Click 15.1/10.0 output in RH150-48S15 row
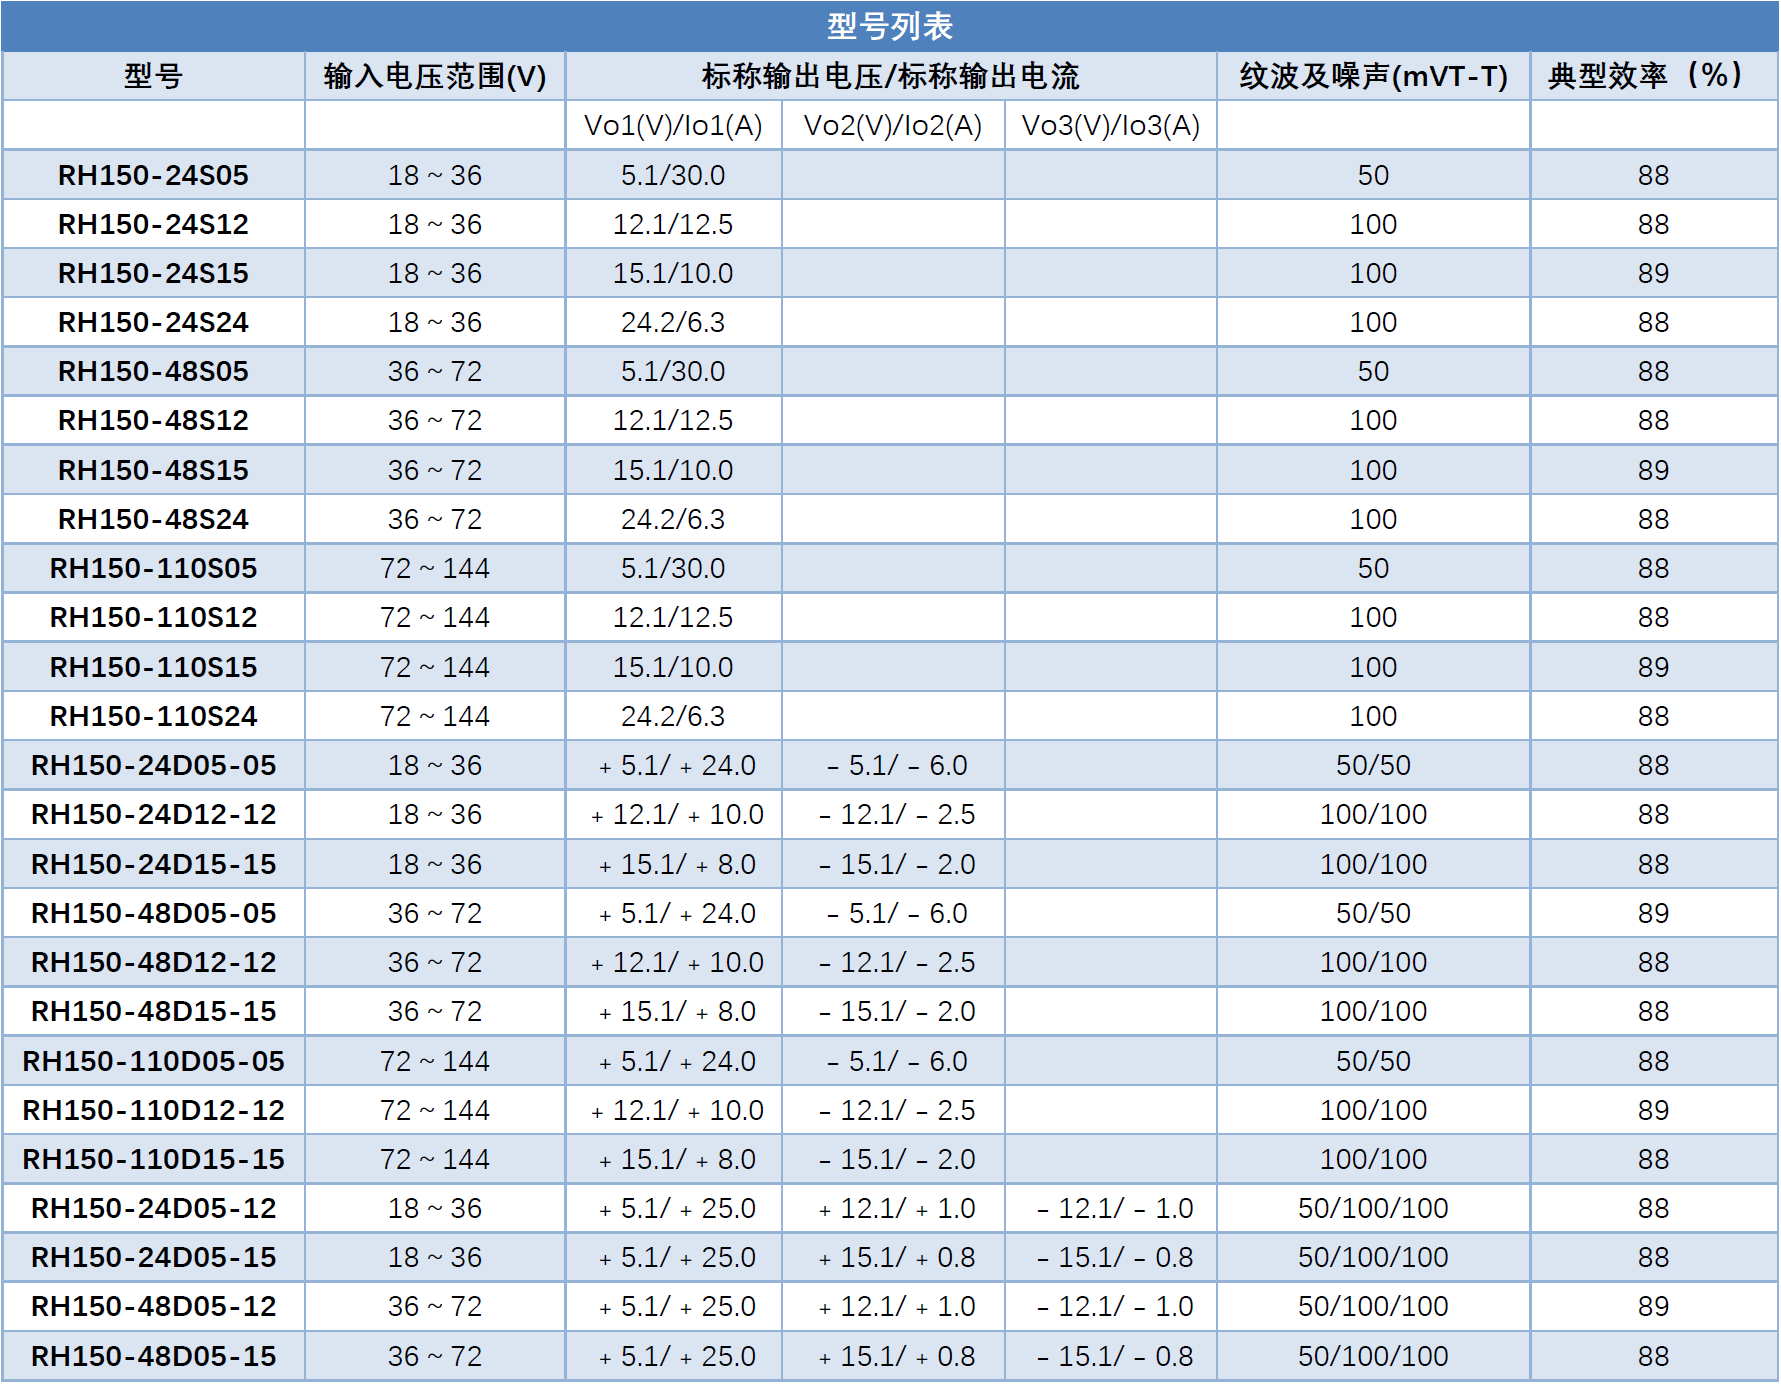The image size is (1781, 1385). [673, 470]
